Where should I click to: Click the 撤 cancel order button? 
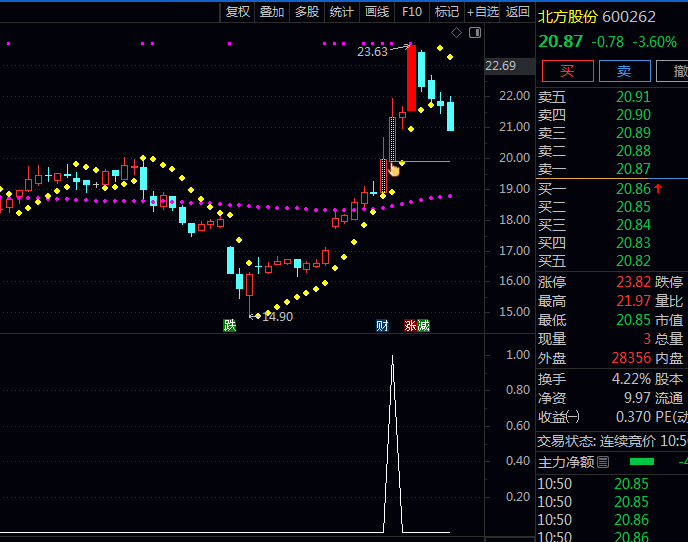(x=674, y=71)
